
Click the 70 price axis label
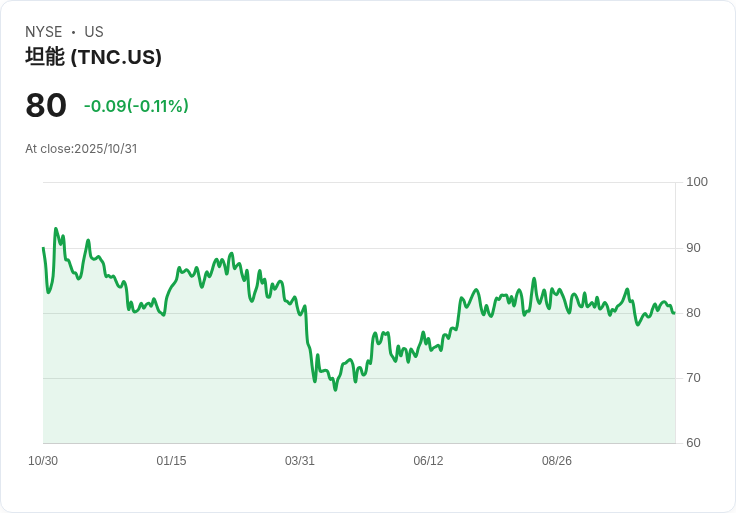(x=693, y=378)
